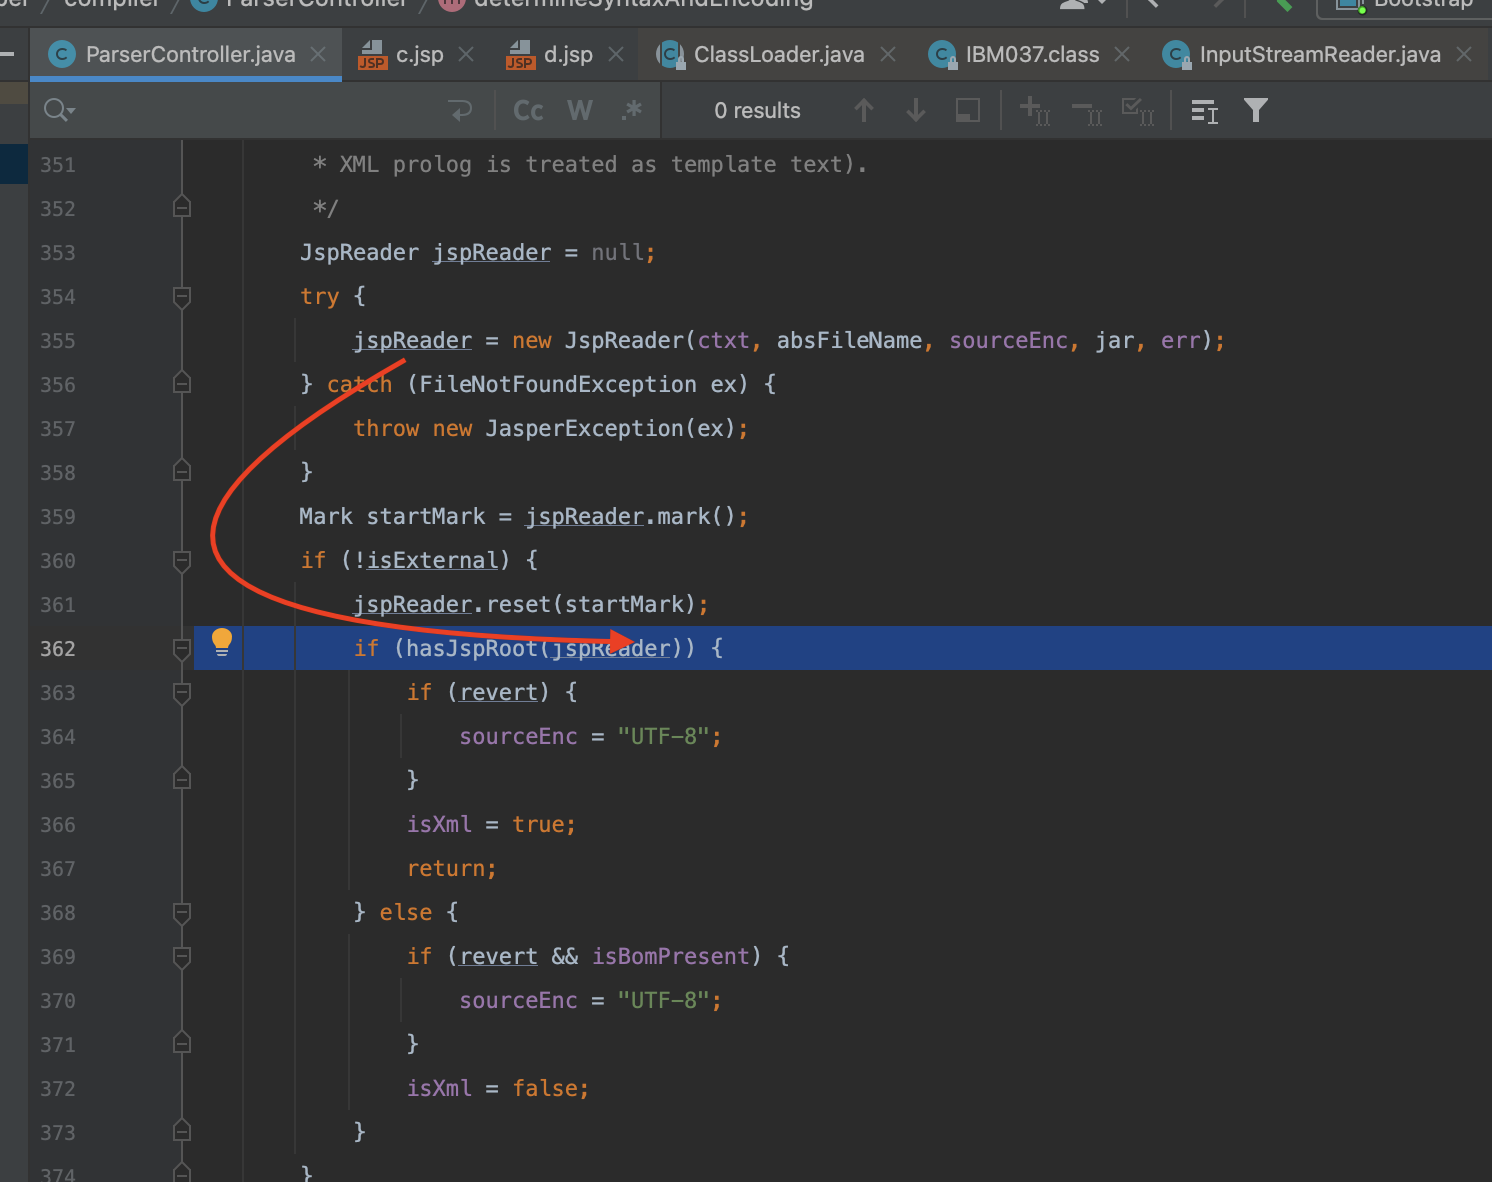Click the reset call on line 361
1492x1182 pixels.
(518, 604)
